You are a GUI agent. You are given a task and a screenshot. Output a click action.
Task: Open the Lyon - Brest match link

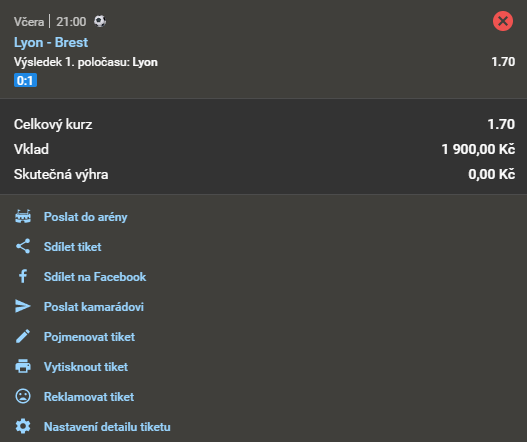coord(51,42)
